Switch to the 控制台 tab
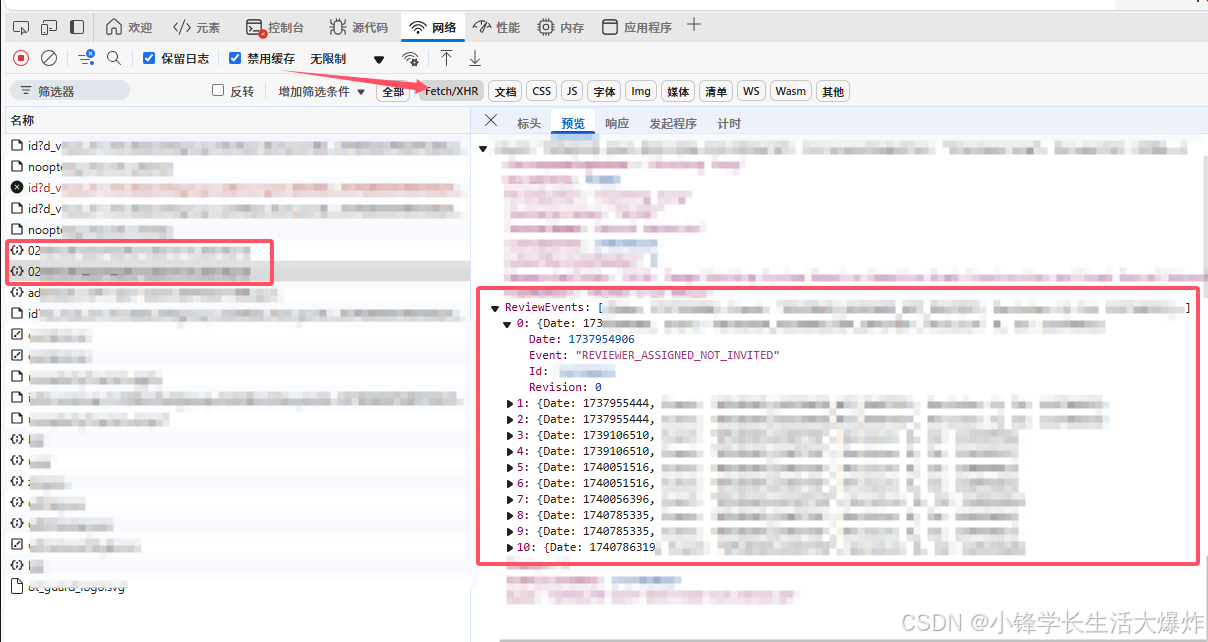The image size is (1208, 642). click(x=275, y=27)
